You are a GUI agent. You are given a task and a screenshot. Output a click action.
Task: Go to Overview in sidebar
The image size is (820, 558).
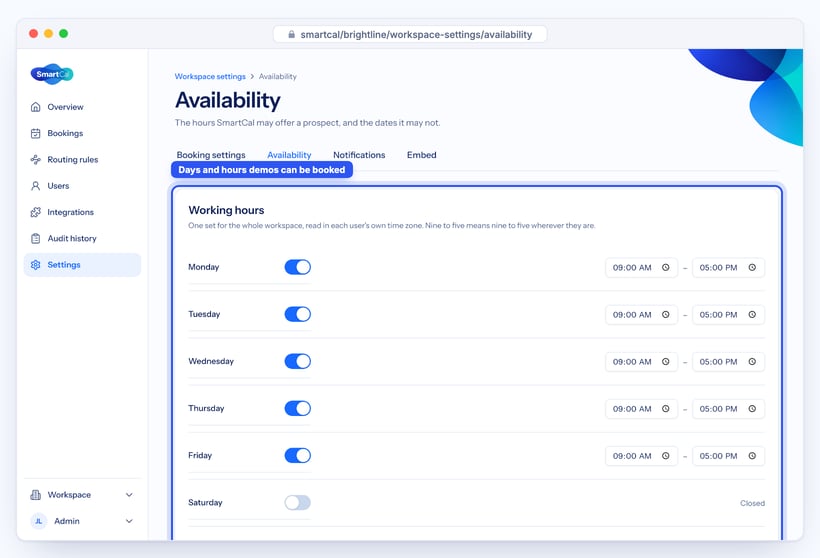[82, 107]
